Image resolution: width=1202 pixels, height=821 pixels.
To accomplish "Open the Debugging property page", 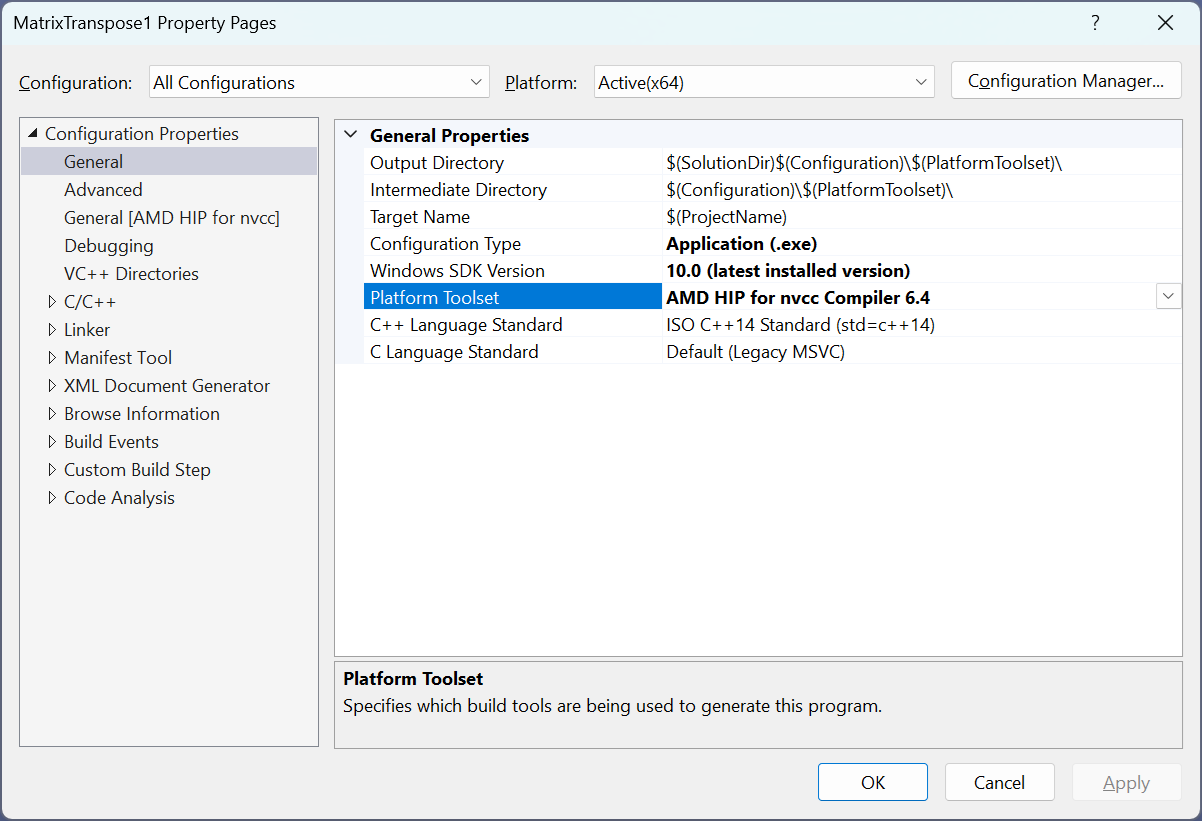I will pyautogui.click(x=109, y=246).
